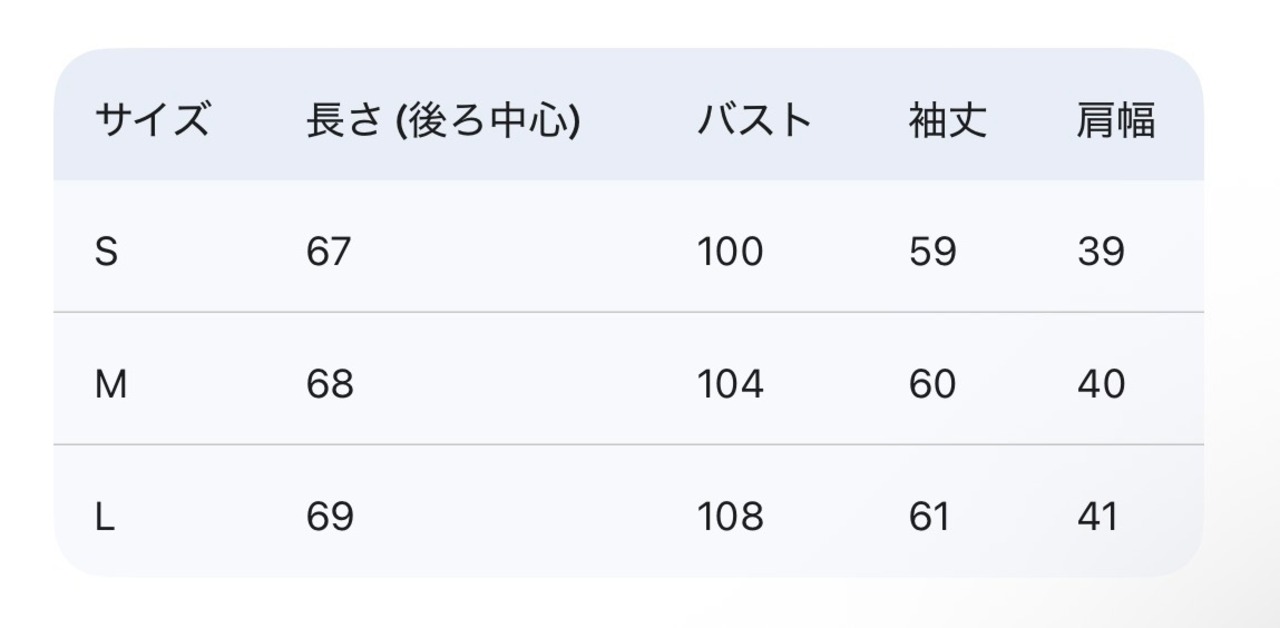Click length value 68 for size M
Screen dimensions: 1280x628
[330, 384]
